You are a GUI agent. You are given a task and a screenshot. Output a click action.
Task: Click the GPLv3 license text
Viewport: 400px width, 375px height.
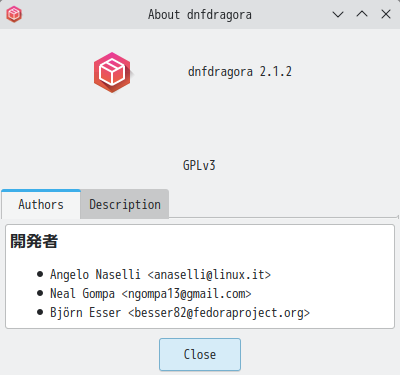tap(199, 165)
